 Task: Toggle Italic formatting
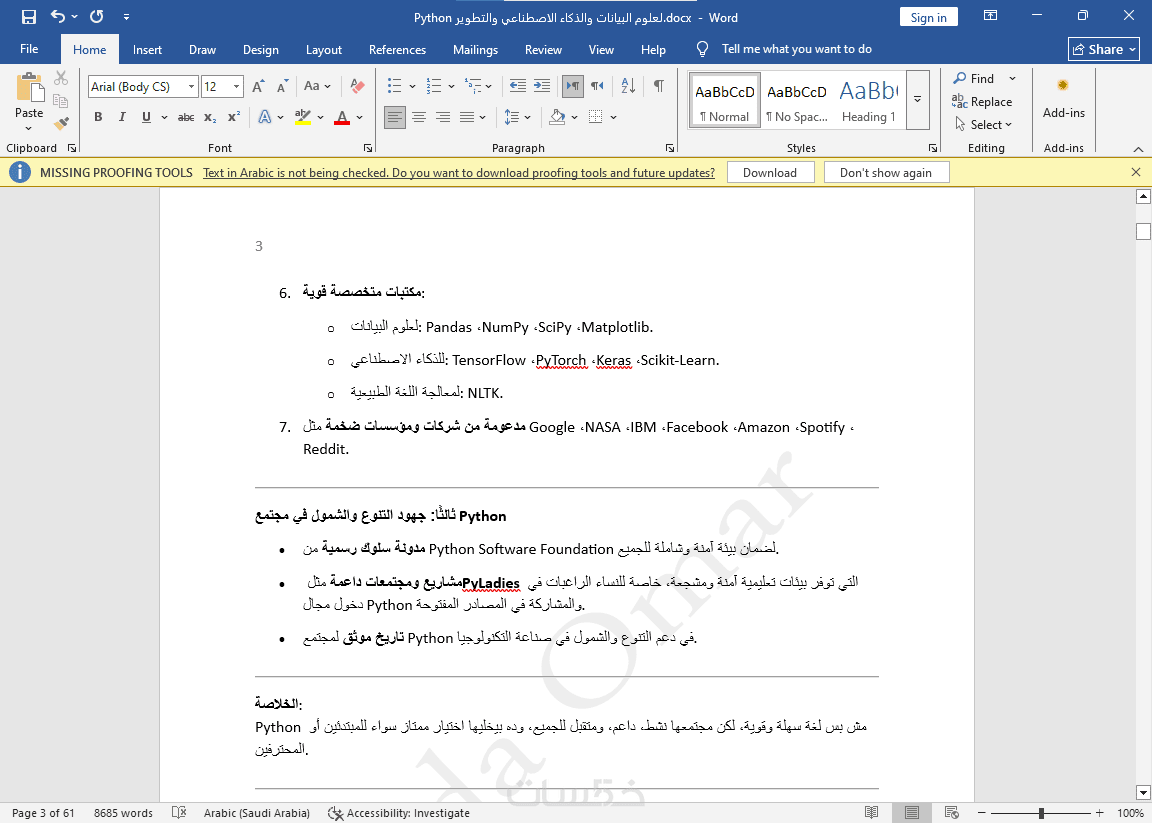122,117
